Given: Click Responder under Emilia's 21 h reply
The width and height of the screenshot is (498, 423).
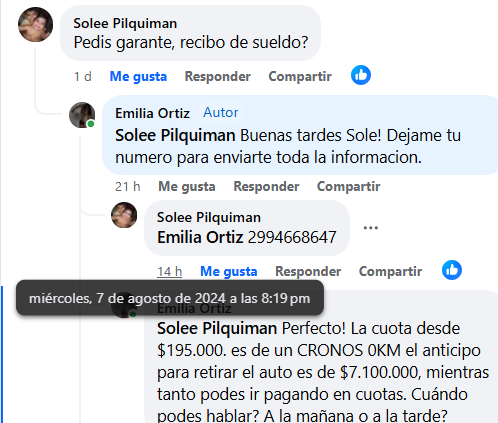Looking at the screenshot, I should click(x=266, y=186).
